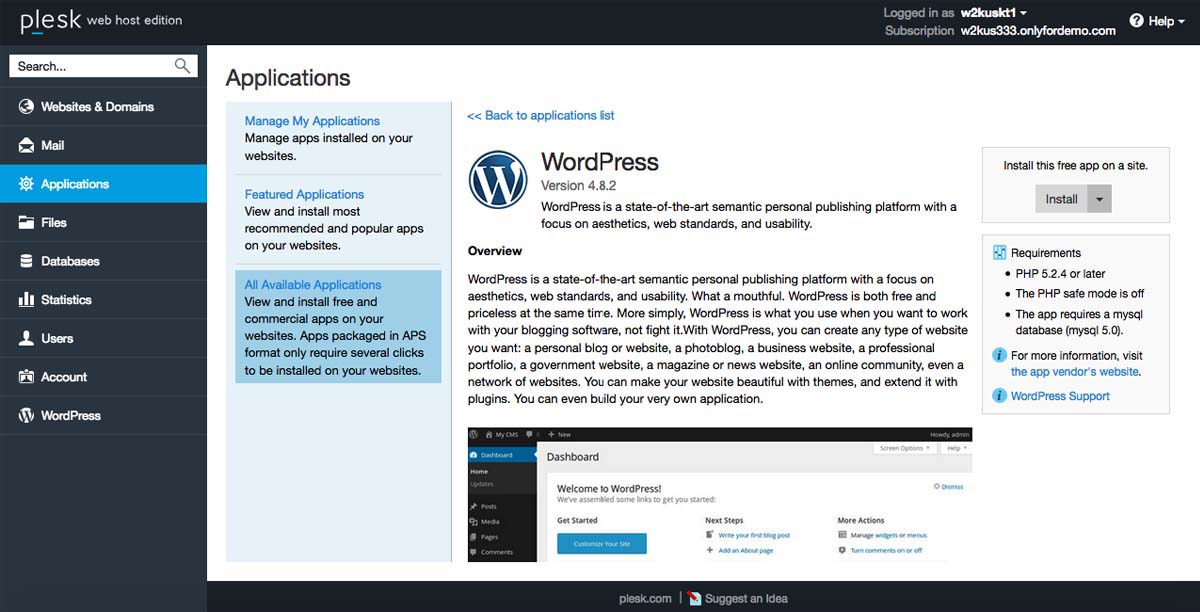Open the app vendor's website link
Image resolution: width=1200 pixels, height=612 pixels.
coord(1075,372)
